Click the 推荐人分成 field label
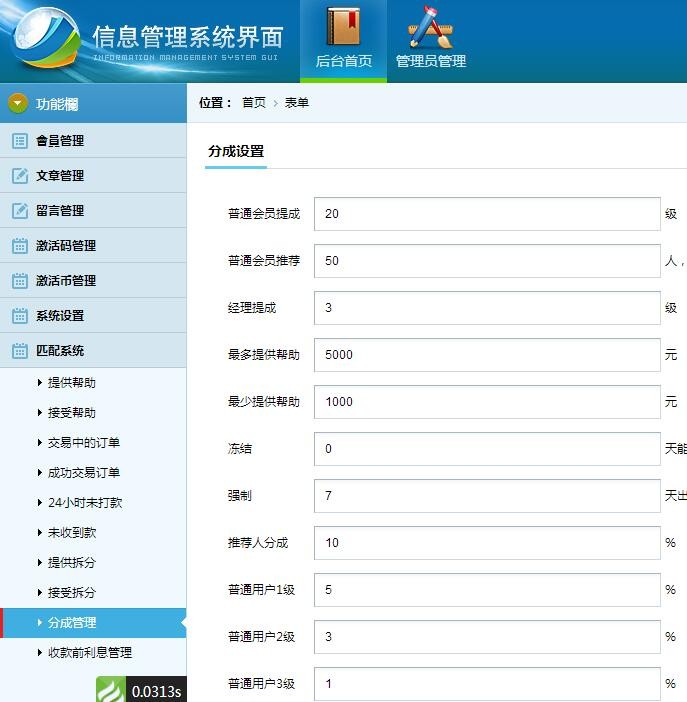 point(258,543)
